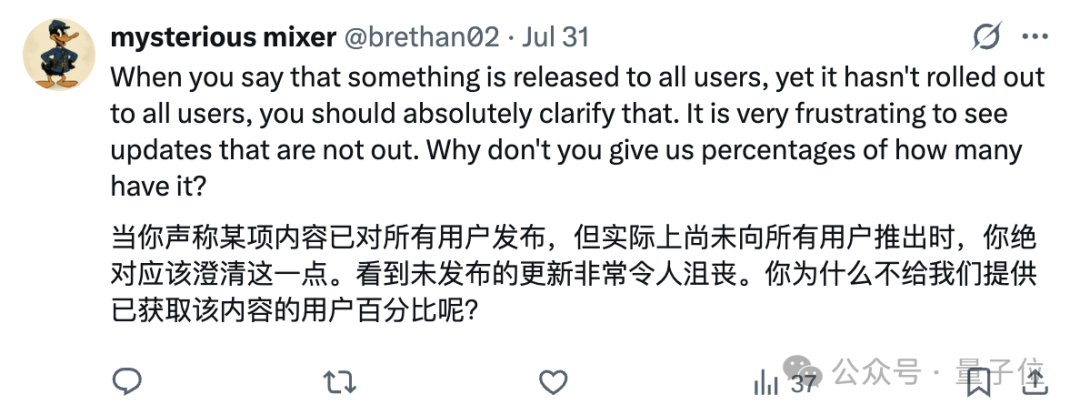Click the WeChat logo in the watermark
The height and width of the screenshot is (415, 1080).
(x=804, y=373)
